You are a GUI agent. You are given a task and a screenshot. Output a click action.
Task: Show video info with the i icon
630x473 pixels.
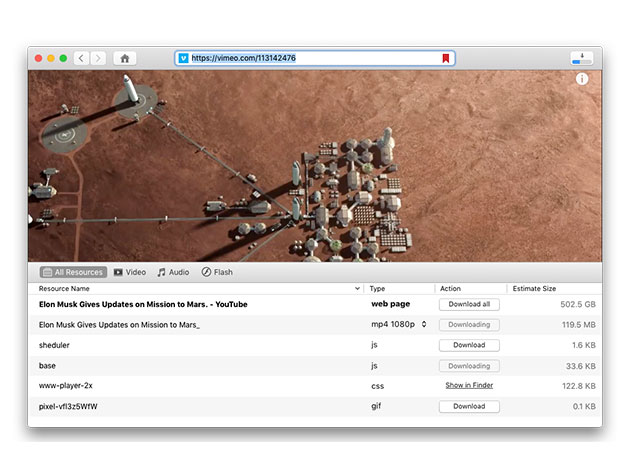pyautogui.click(x=582, y=79)
